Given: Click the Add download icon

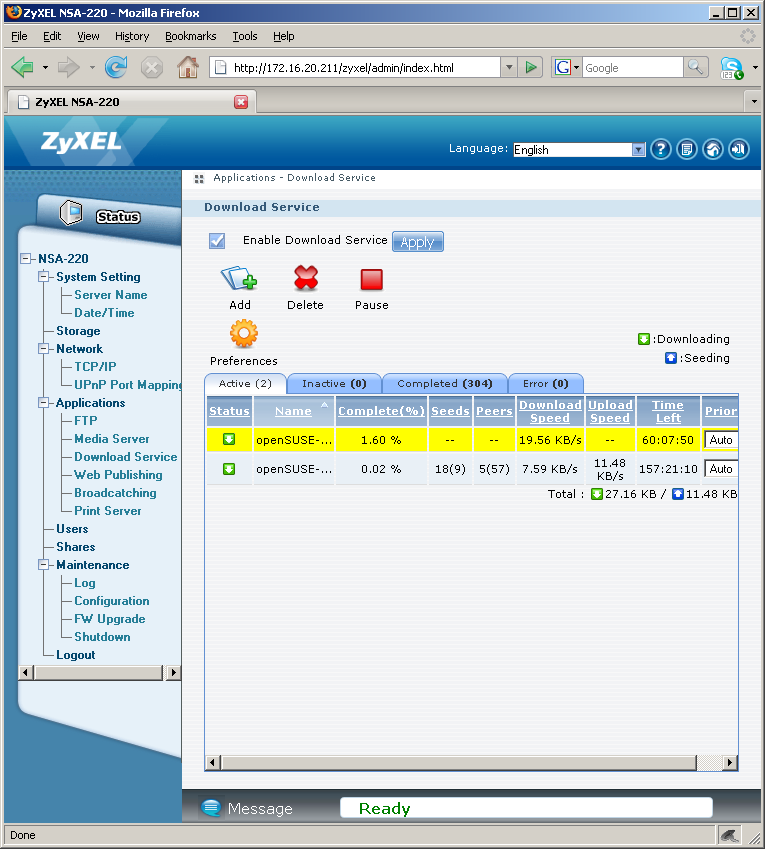Looking at the screenshot, I should click(x=239, y=278).
